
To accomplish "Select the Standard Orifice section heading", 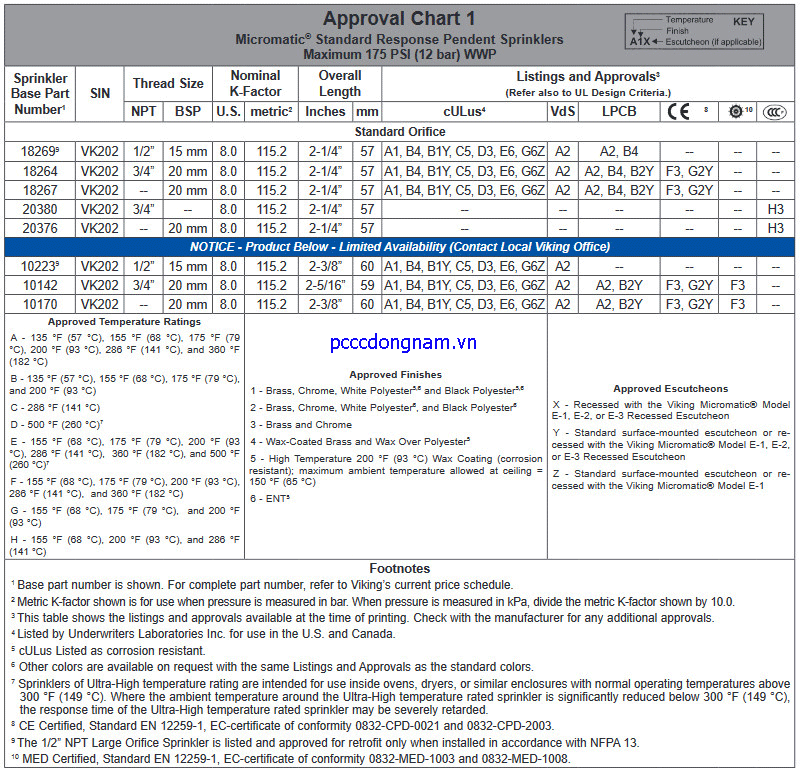I will tap(399, 131).
